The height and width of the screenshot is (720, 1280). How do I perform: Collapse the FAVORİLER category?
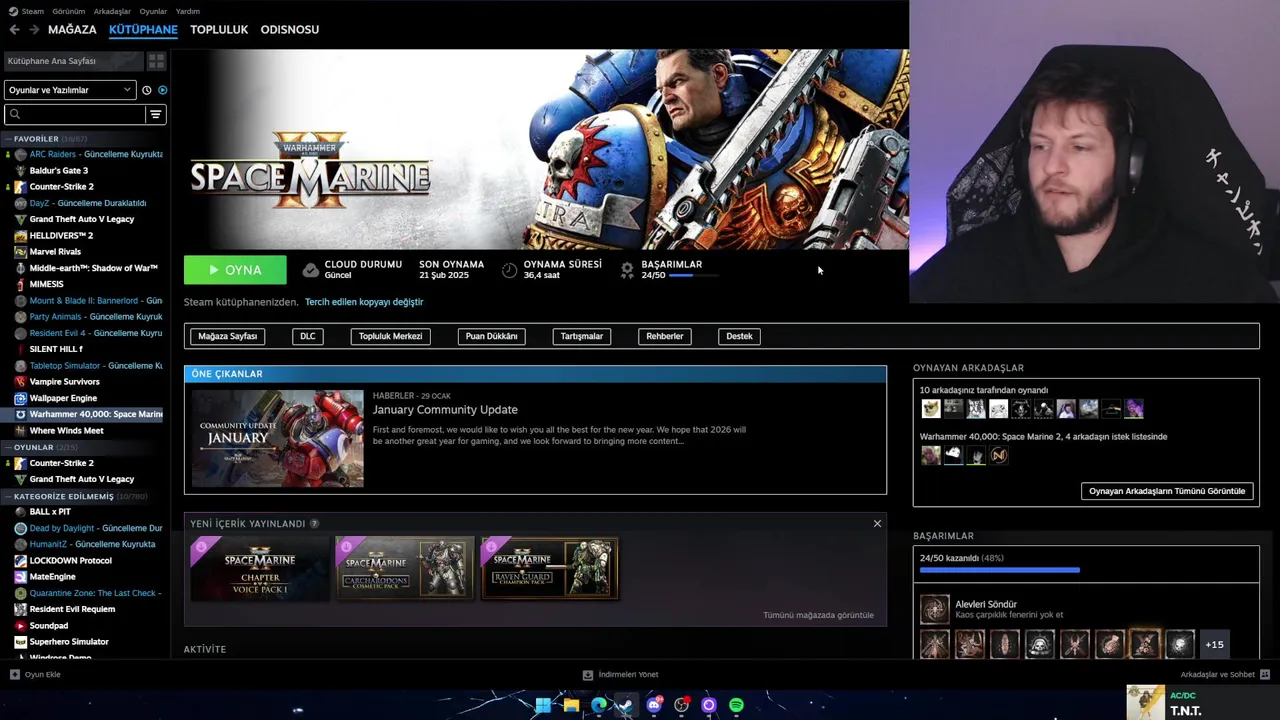pos(36,139)
